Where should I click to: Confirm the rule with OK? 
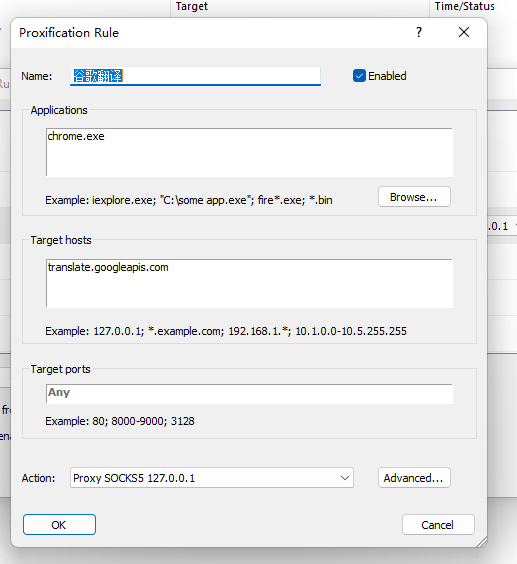(x=59, y=525)
